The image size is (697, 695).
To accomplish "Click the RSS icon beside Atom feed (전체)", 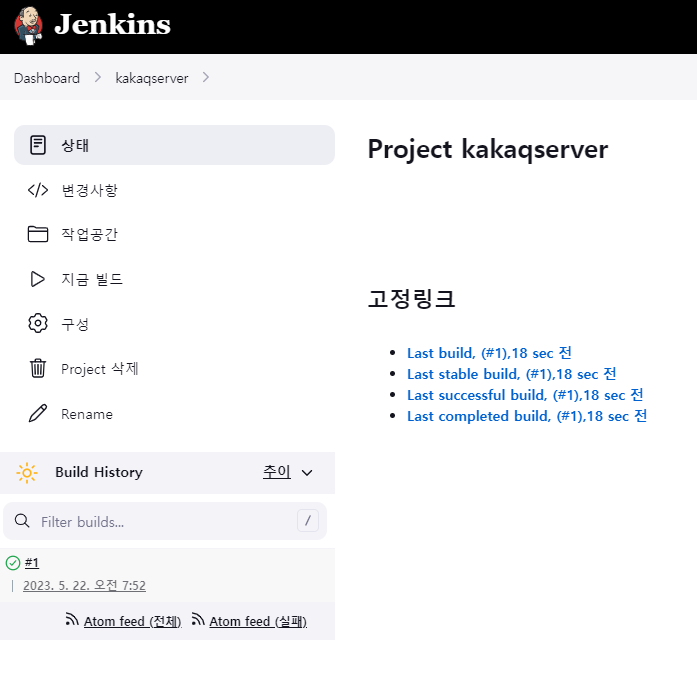I will pos(72,619).
